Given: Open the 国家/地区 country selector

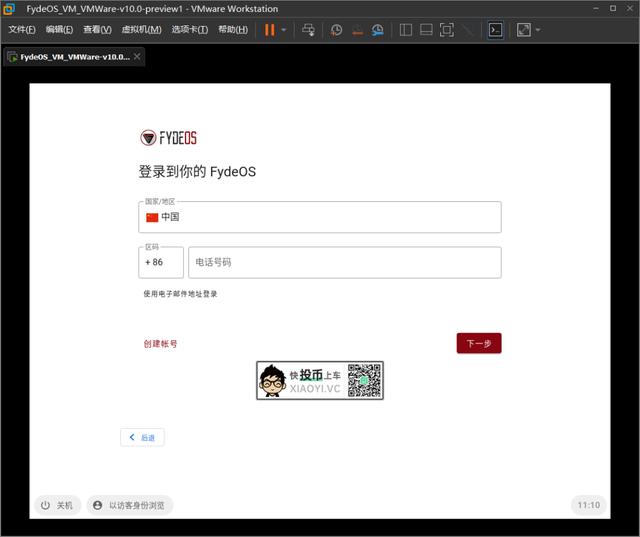Looking at the screenshot, I should (x=320, y=217).
